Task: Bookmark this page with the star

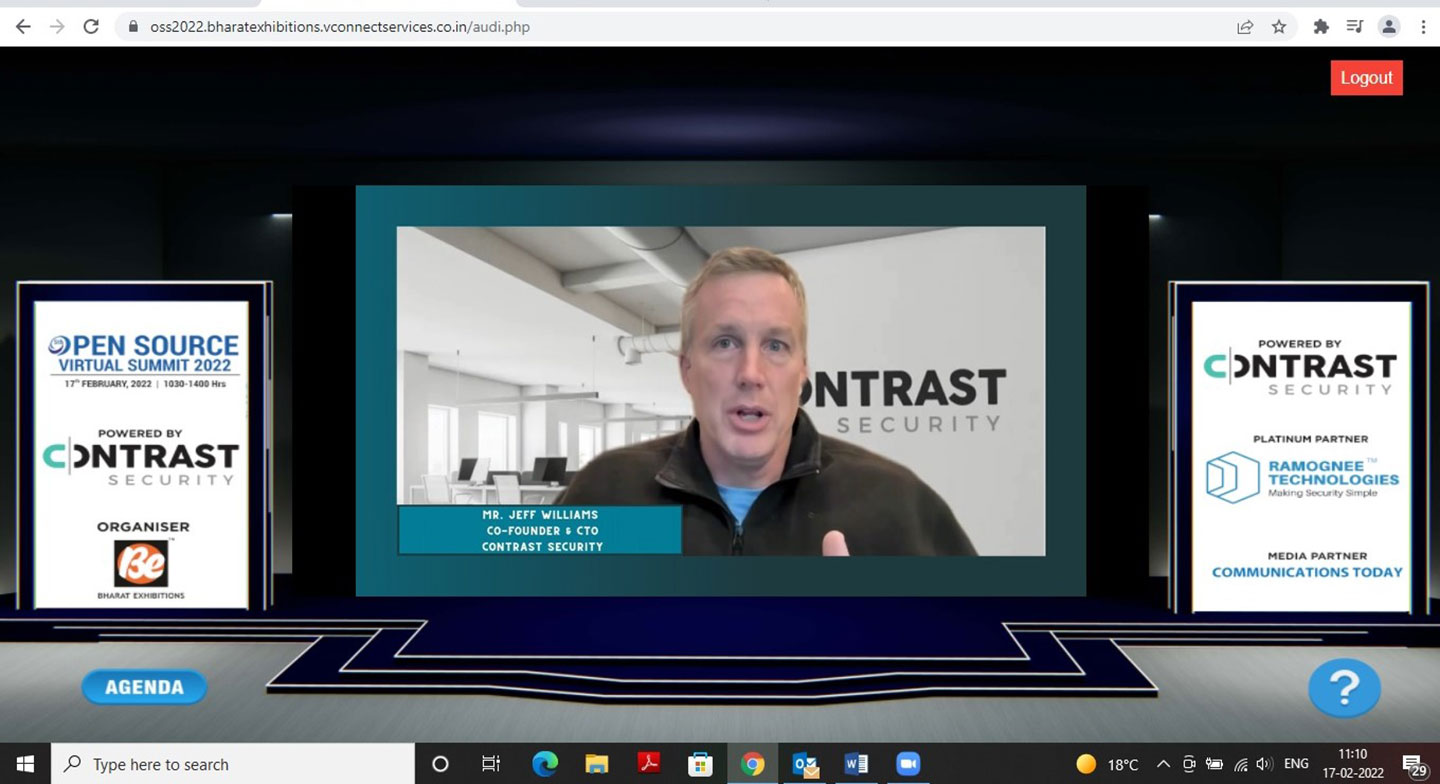Action: (x=1279, y=27)
